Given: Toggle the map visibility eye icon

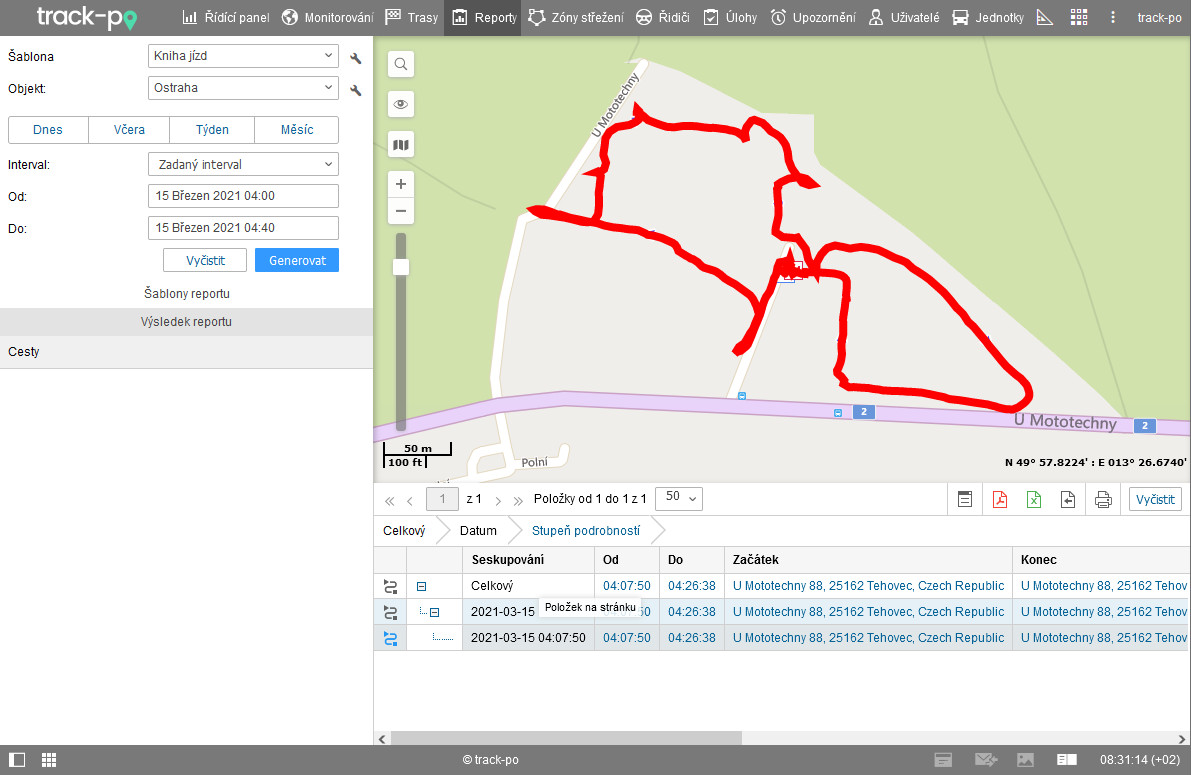Looking at the screenshot, I should 401,105.
